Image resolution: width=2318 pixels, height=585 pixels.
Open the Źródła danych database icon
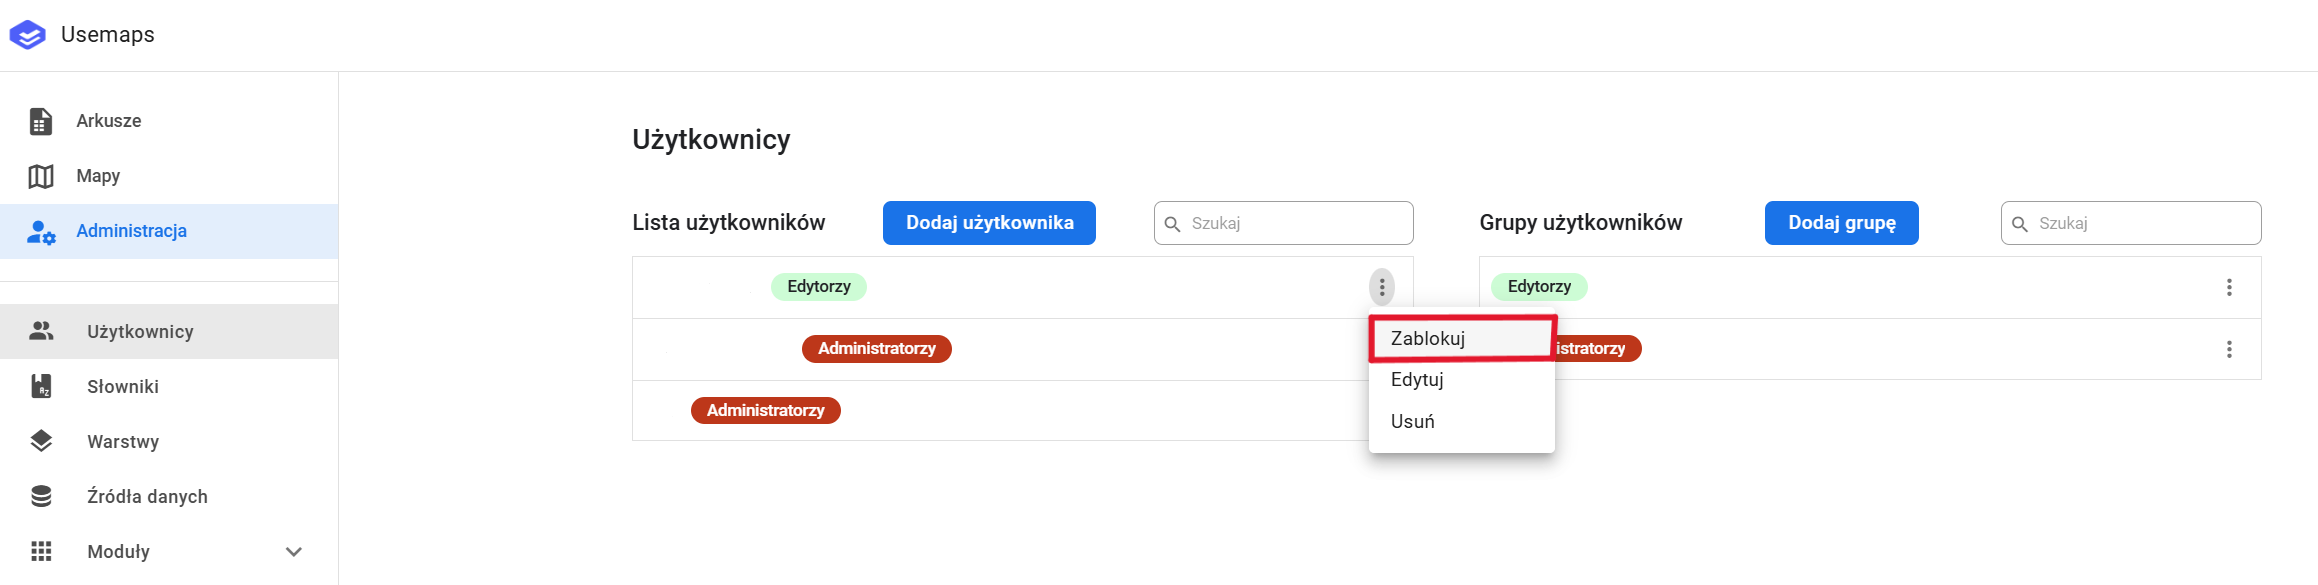tap(41, 496)
